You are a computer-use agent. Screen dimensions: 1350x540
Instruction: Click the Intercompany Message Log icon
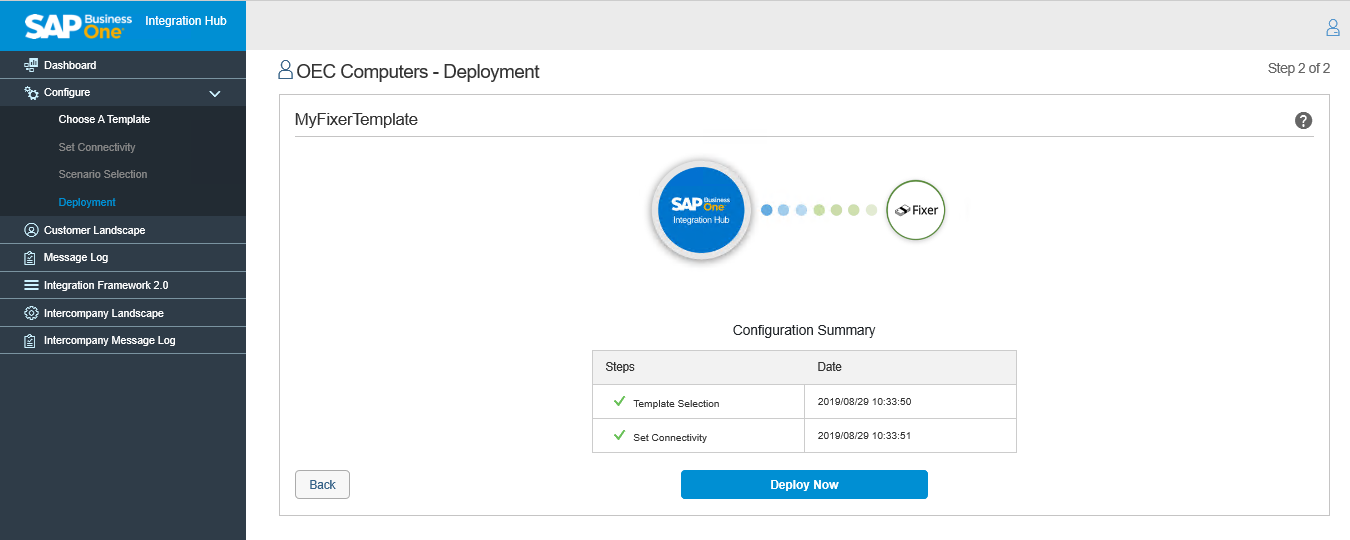click(x=31, y=341)
